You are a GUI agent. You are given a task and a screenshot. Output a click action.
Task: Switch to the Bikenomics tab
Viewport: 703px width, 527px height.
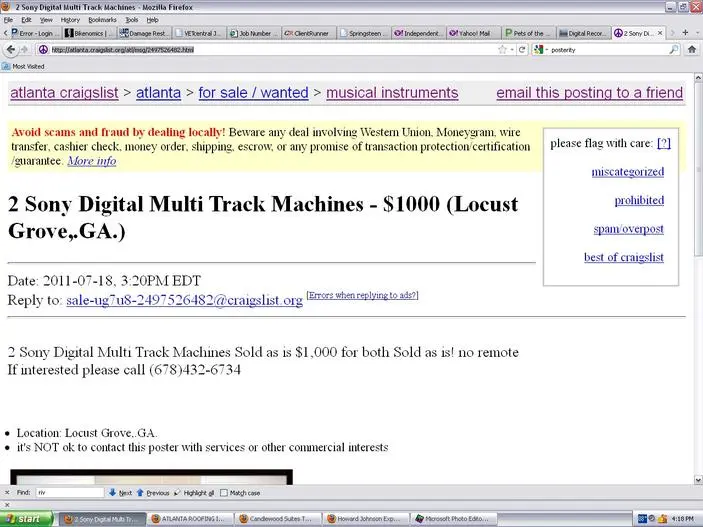(89, 33)
